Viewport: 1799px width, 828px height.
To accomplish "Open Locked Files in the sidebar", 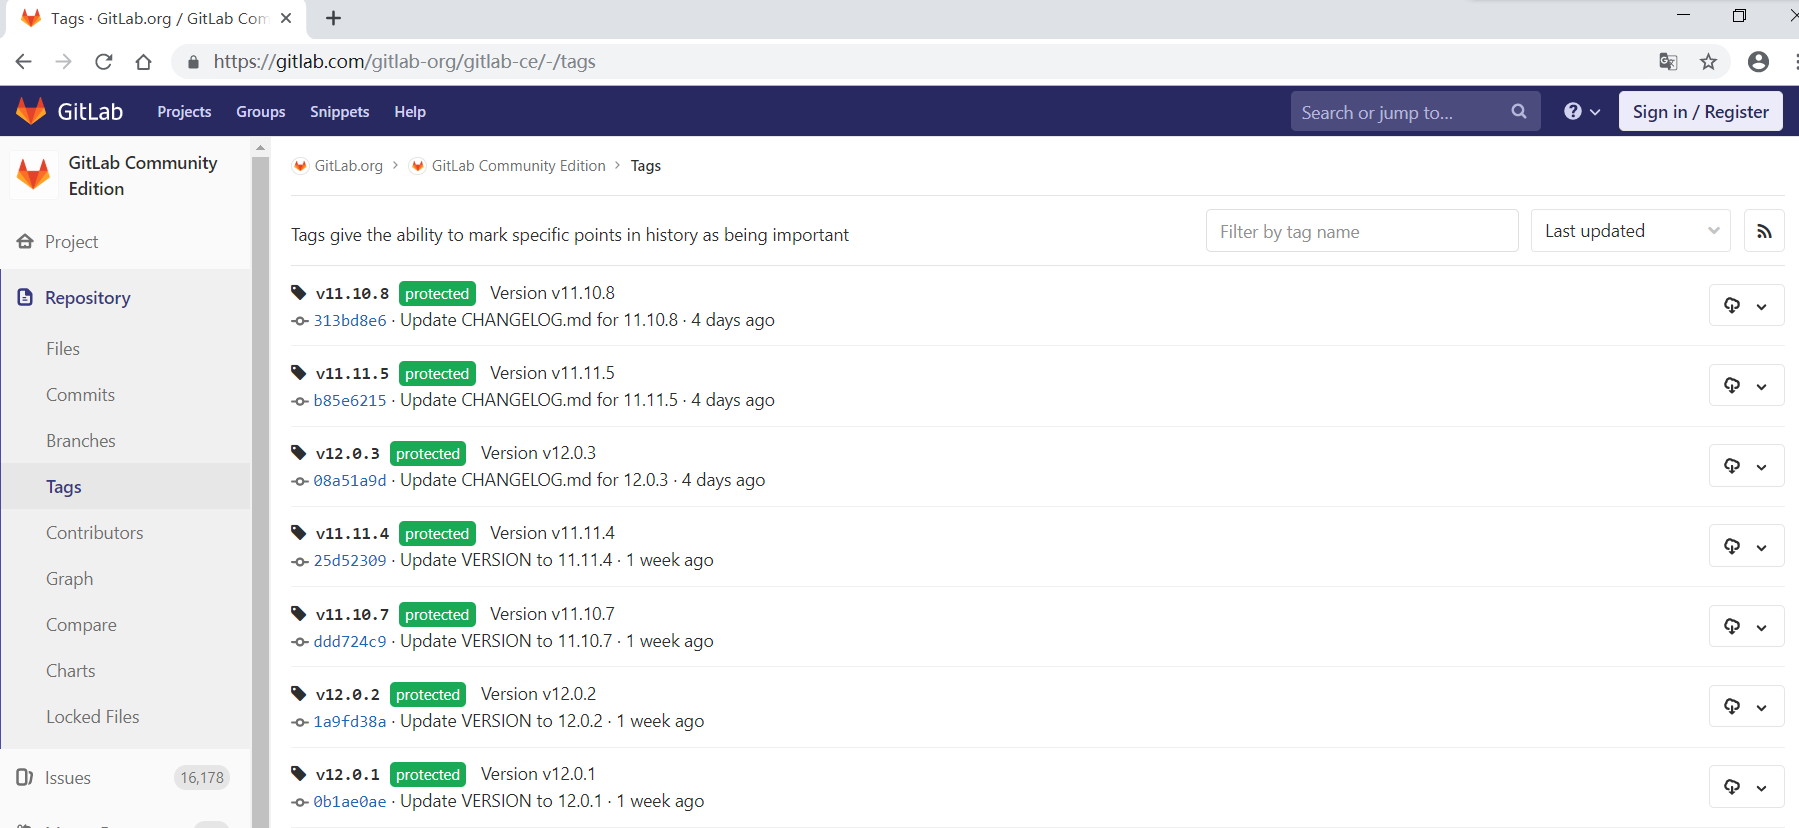I will pos(93,717).
